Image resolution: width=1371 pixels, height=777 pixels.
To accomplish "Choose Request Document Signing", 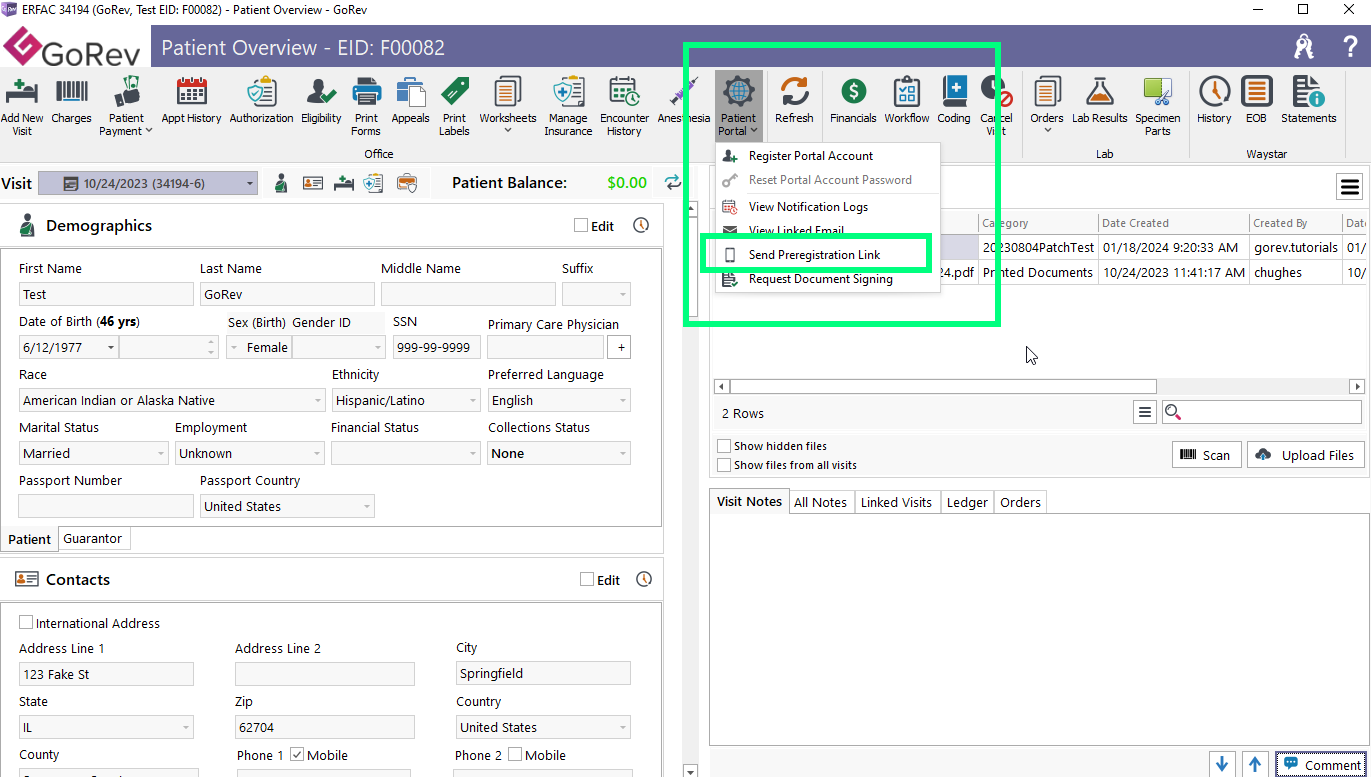I will (827, 279).
